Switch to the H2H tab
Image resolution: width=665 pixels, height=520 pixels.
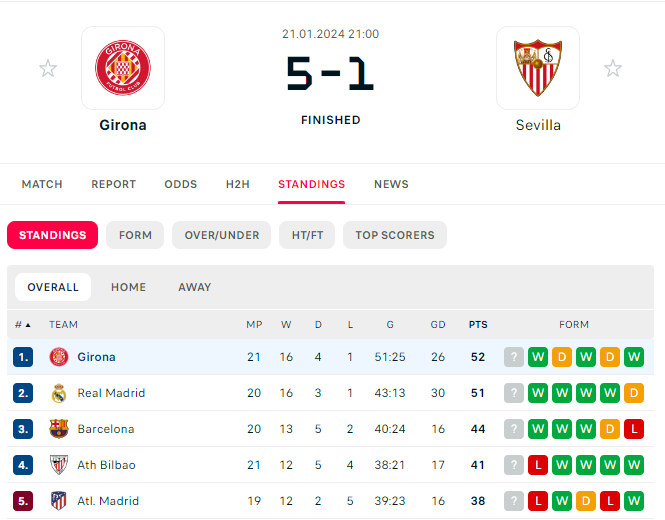coord(238,184)
